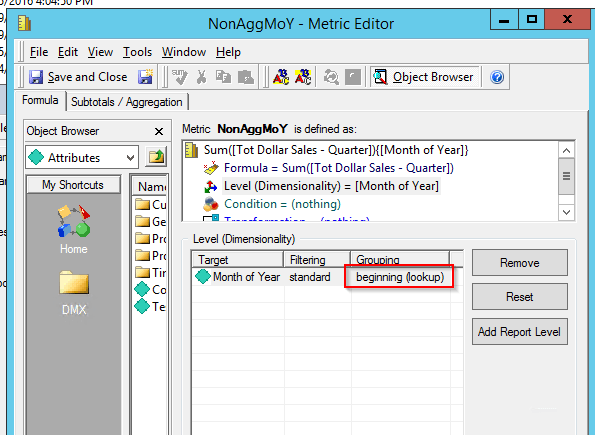The image size is (595, 435).
Task: Expand the Attributes dropdown in Object Browser
Action: point(130,158)
